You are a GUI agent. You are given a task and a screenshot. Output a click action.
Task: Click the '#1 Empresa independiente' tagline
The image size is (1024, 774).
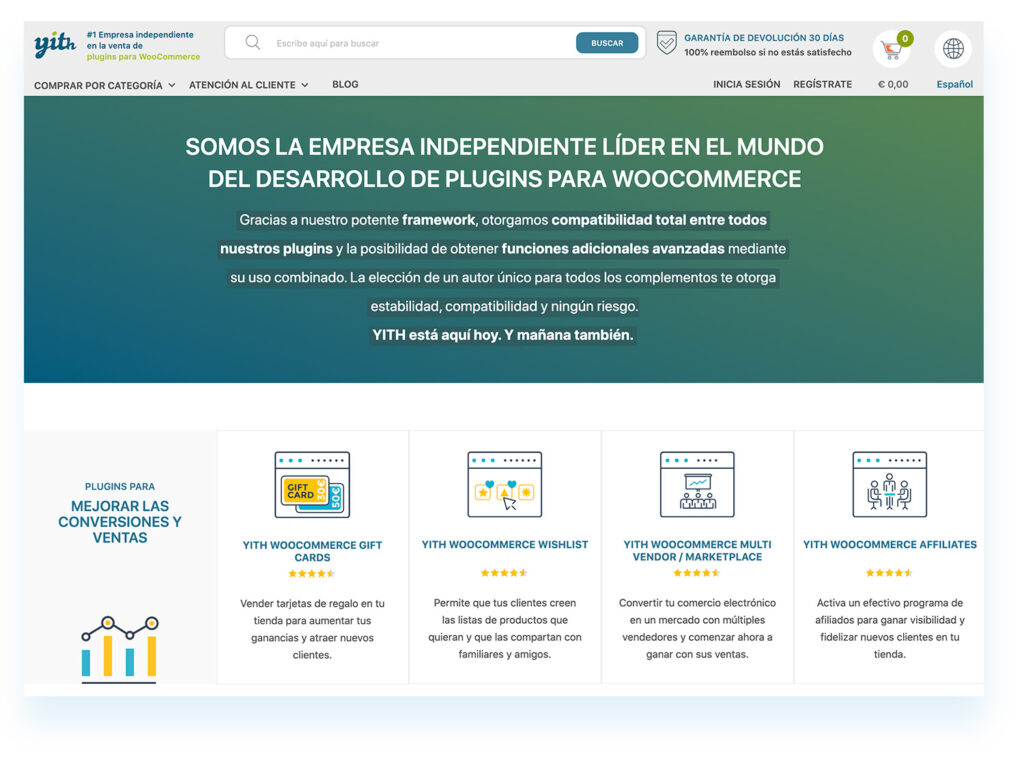(x=143, y=46)
